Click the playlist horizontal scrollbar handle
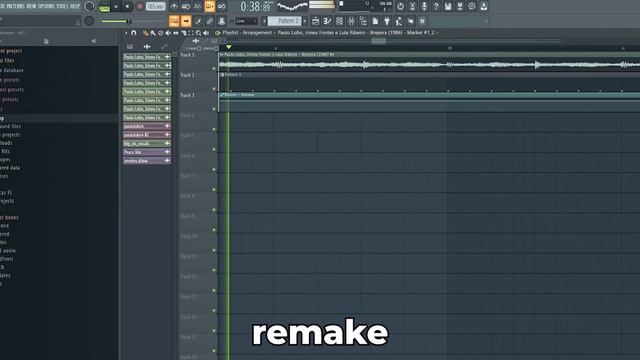640x360 pixels. coord(378,41)
